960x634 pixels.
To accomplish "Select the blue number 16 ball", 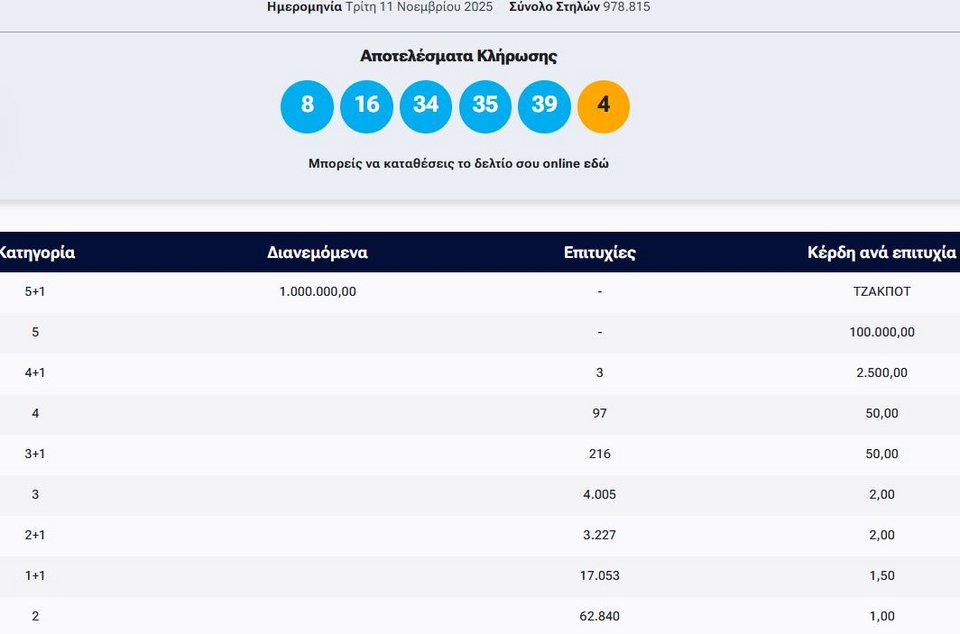I will tap(366, 107).
